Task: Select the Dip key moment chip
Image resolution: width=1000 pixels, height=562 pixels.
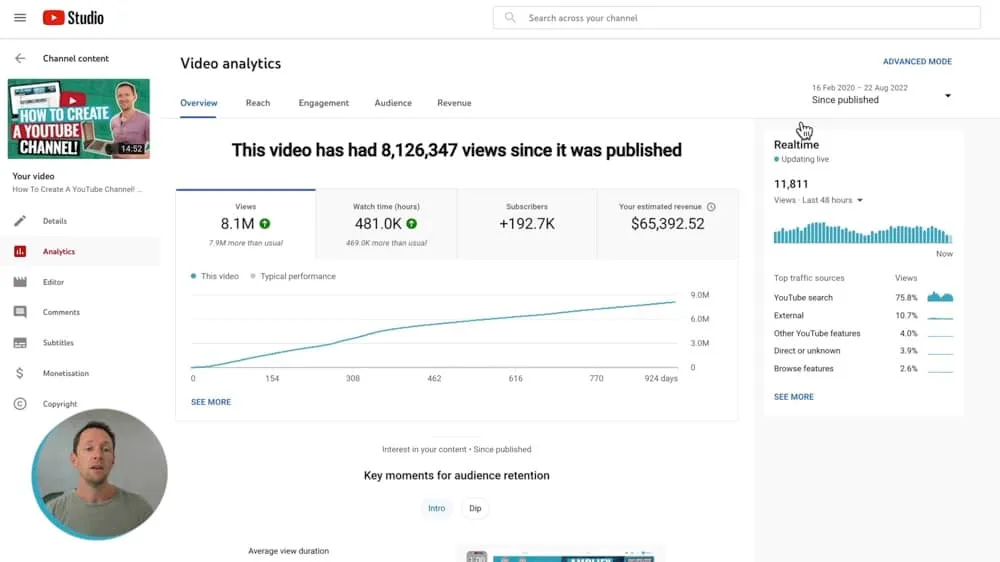Action: (x=475, y=508)
